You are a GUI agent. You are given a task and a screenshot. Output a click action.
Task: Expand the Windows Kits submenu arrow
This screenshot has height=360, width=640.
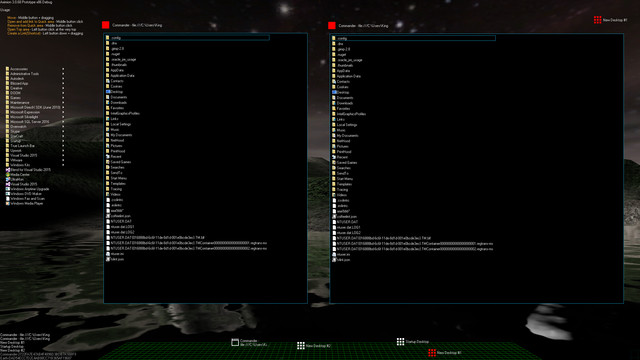(x=63, y=165)
